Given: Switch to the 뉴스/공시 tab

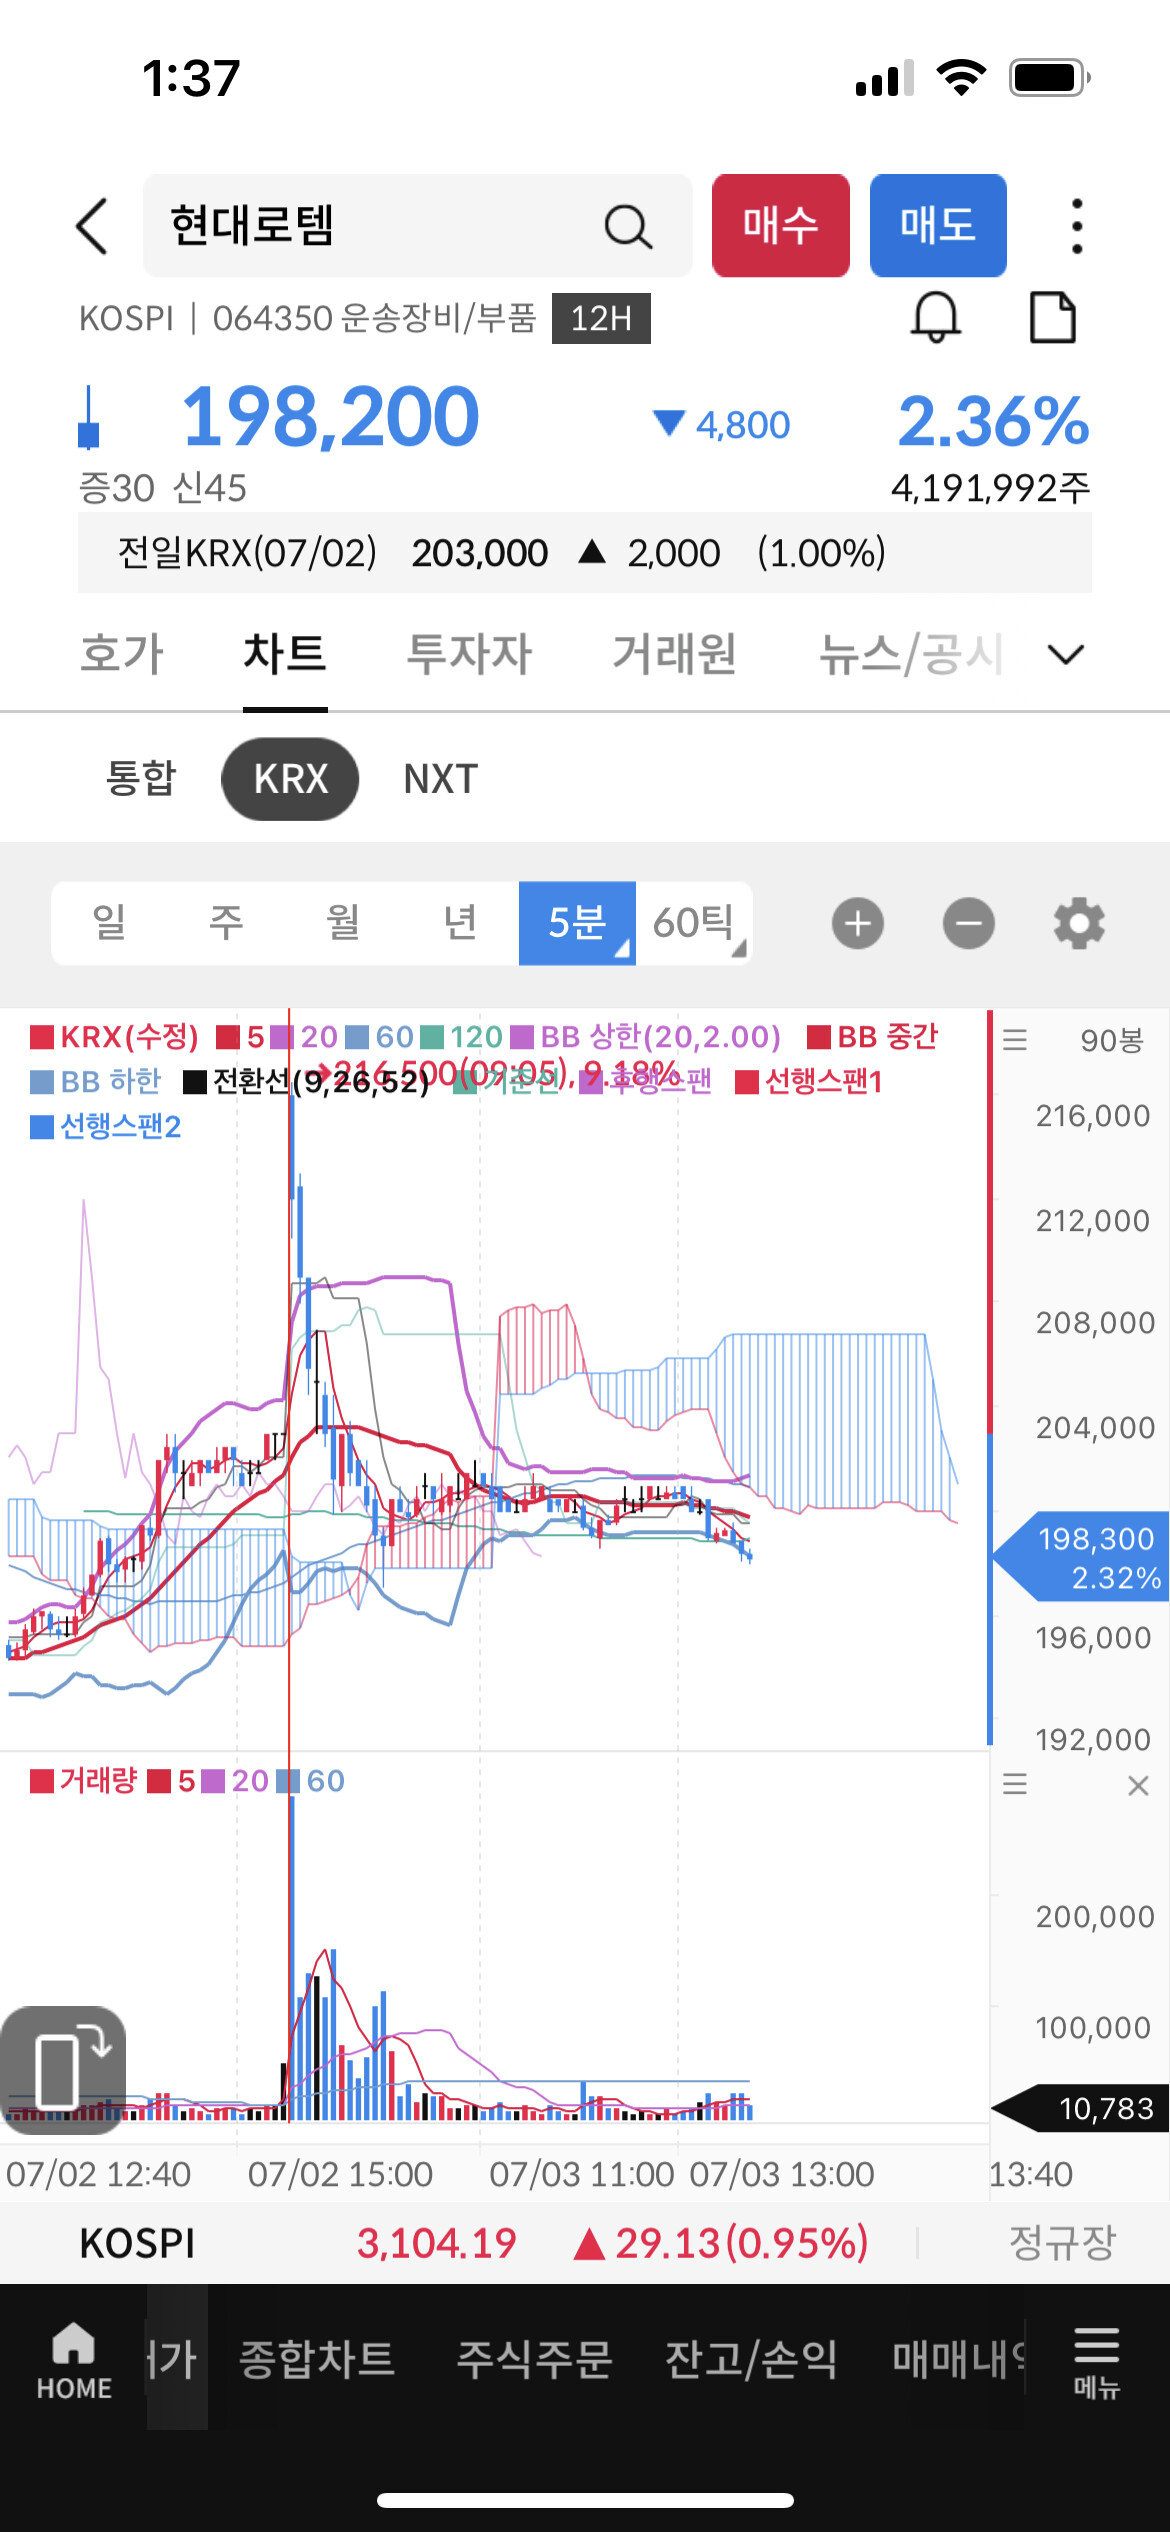Looking at the screenshot, I should (911, 654).
